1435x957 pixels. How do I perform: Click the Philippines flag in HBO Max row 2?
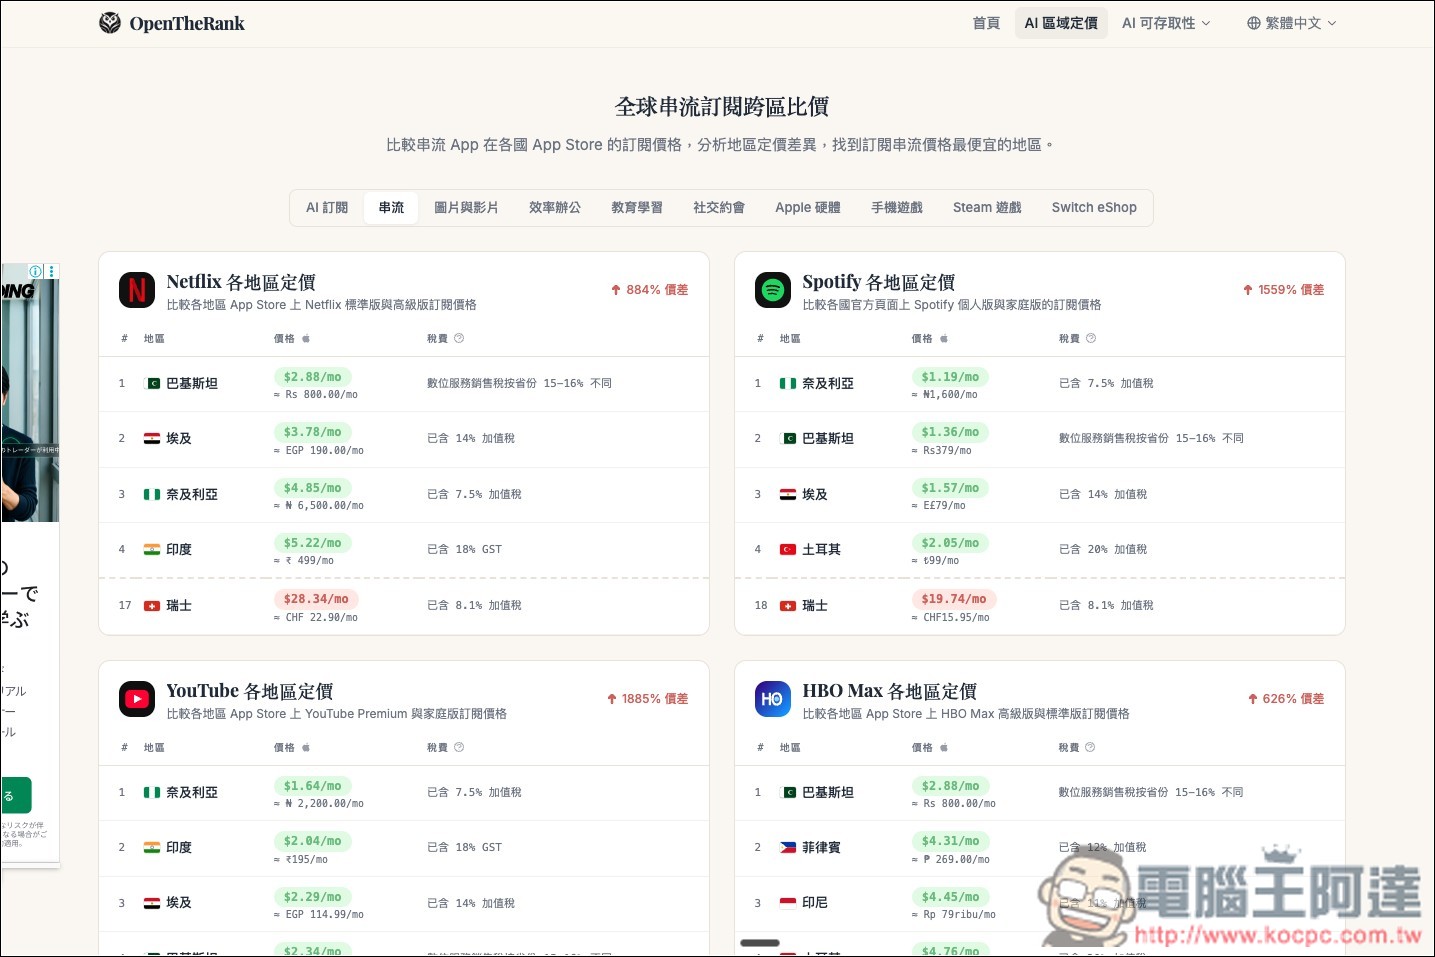point(788,847)
